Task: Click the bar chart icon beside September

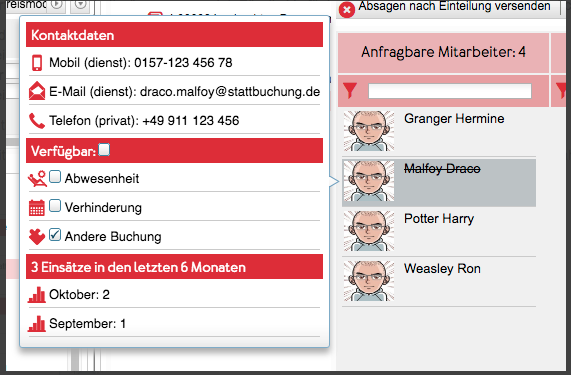Action: (x=37, y=324)
